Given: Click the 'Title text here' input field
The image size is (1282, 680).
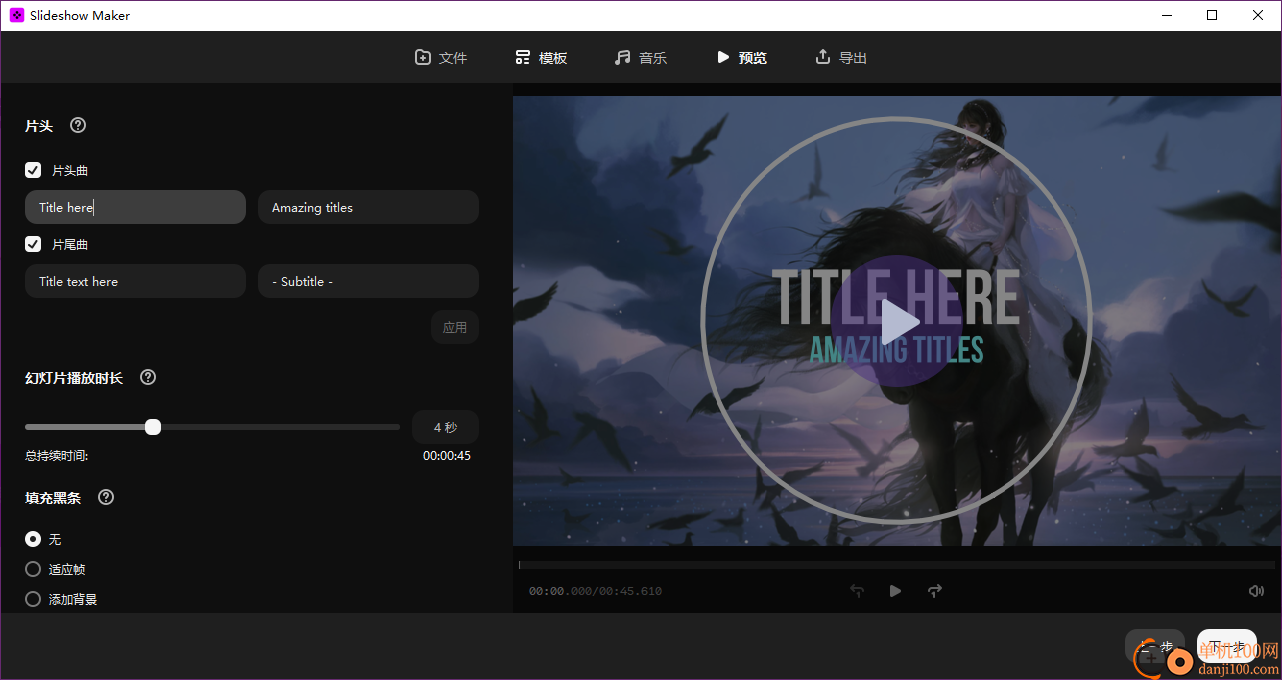Looking at the screenshot, I should 135,281.
